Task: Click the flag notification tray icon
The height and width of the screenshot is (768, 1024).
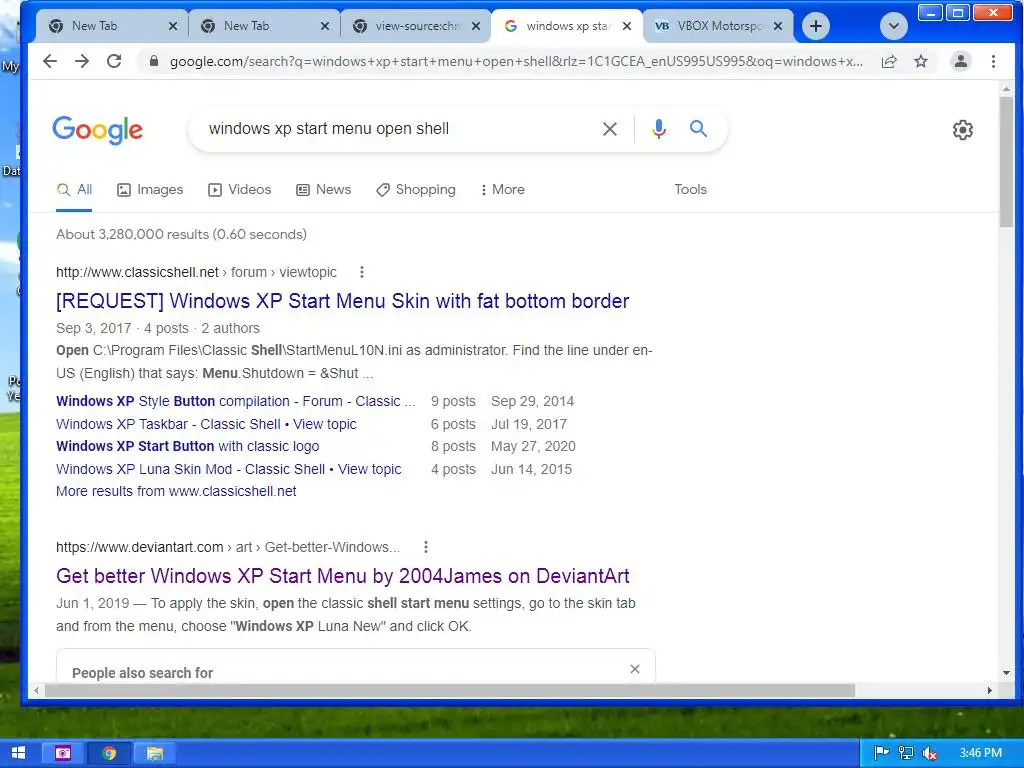Action: click(881, 753)
